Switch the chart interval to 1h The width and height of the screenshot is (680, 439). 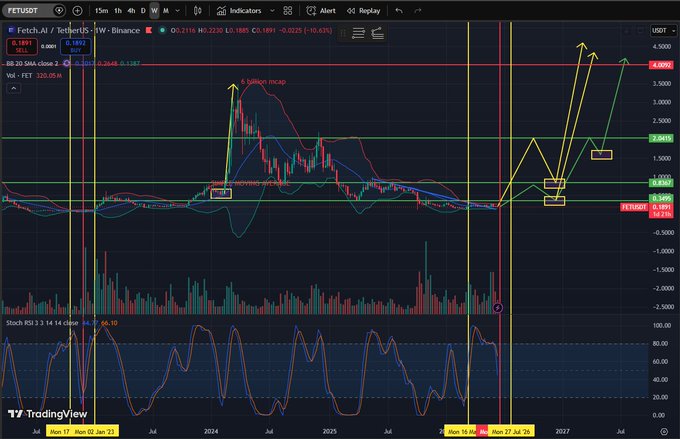click(118, 10)
